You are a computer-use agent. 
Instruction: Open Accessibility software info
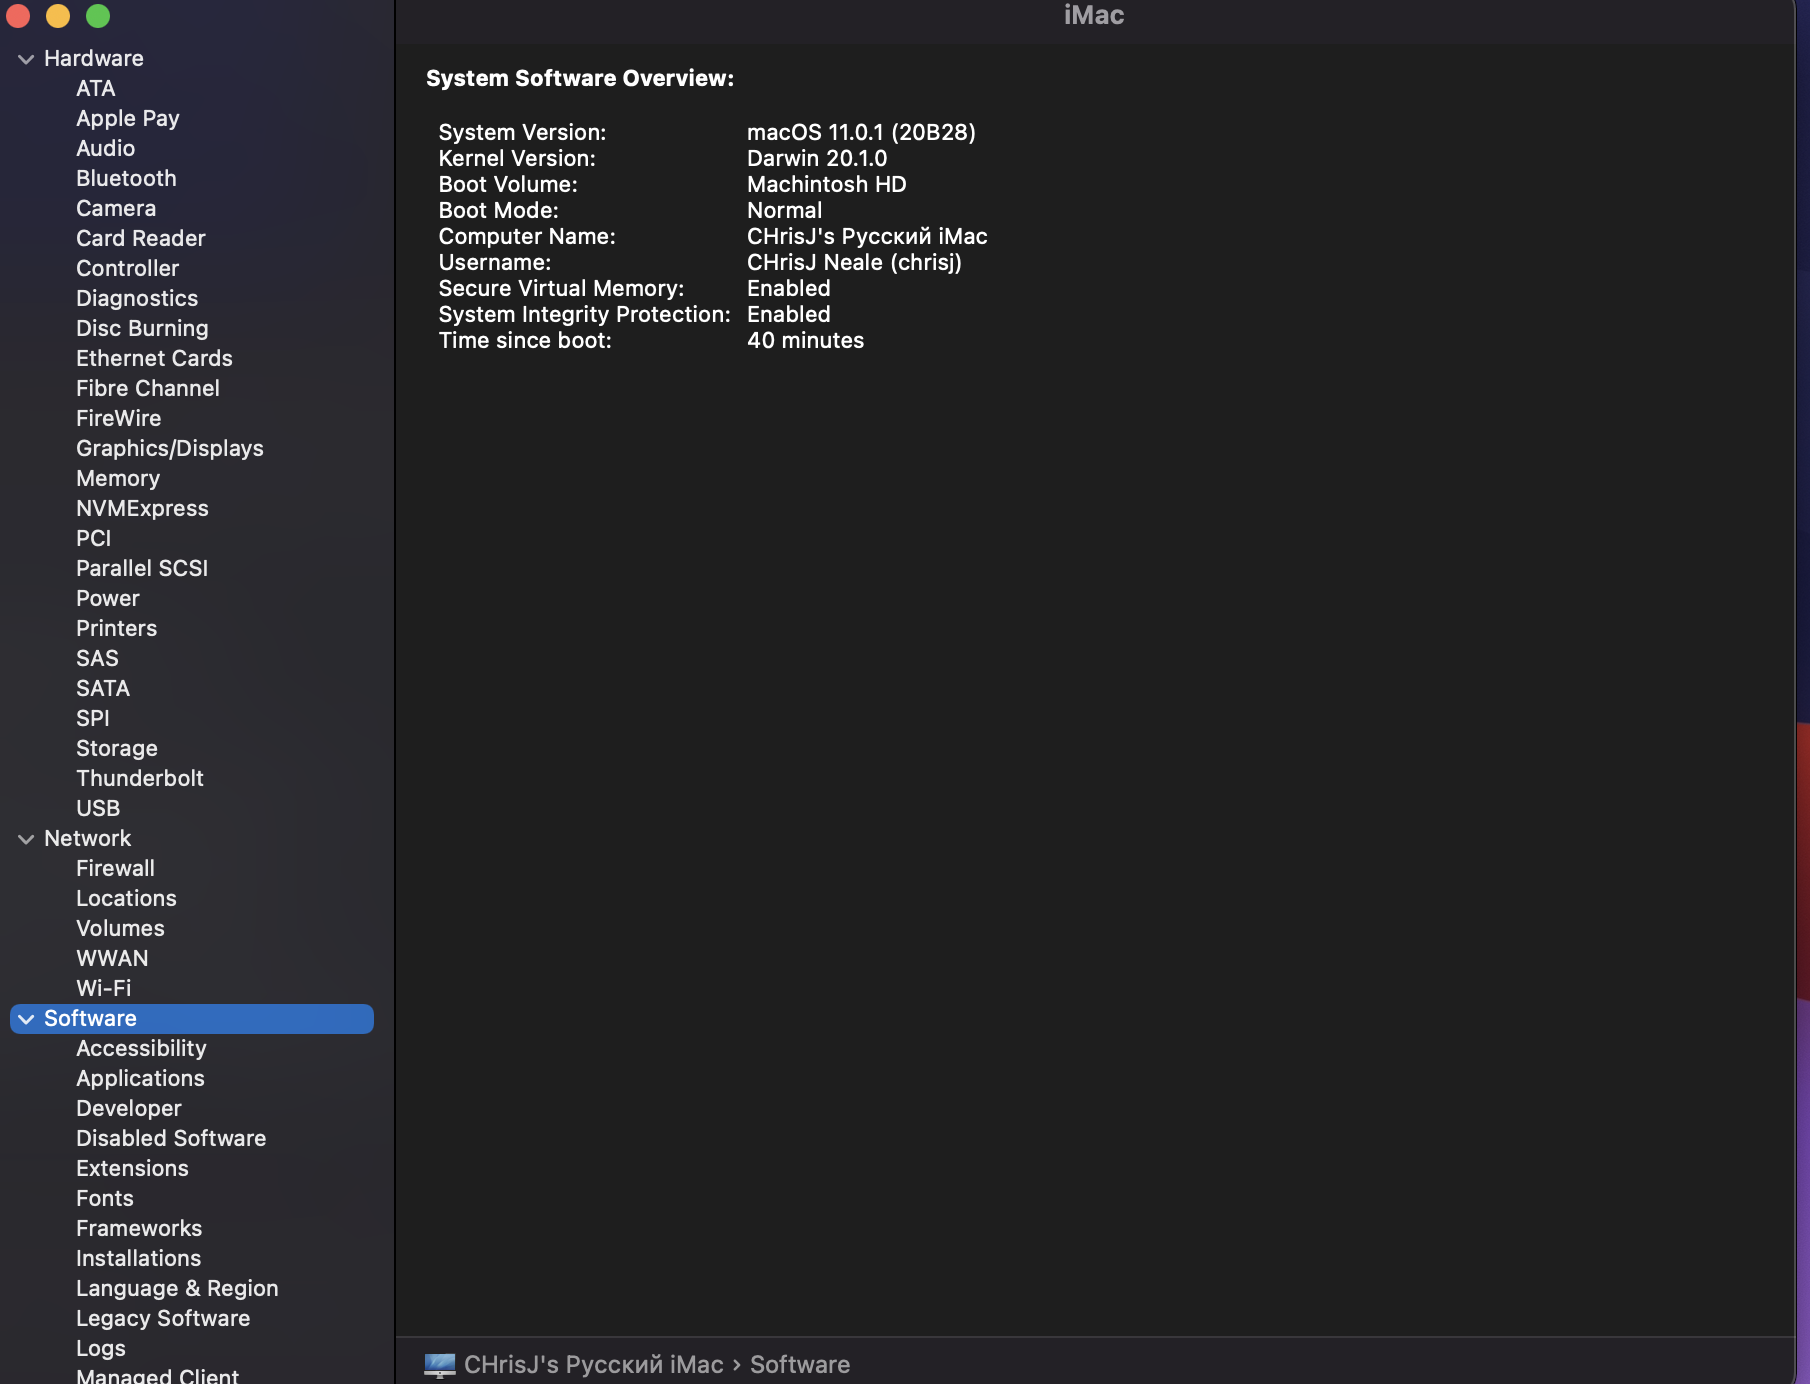[x=141, y=1049]
